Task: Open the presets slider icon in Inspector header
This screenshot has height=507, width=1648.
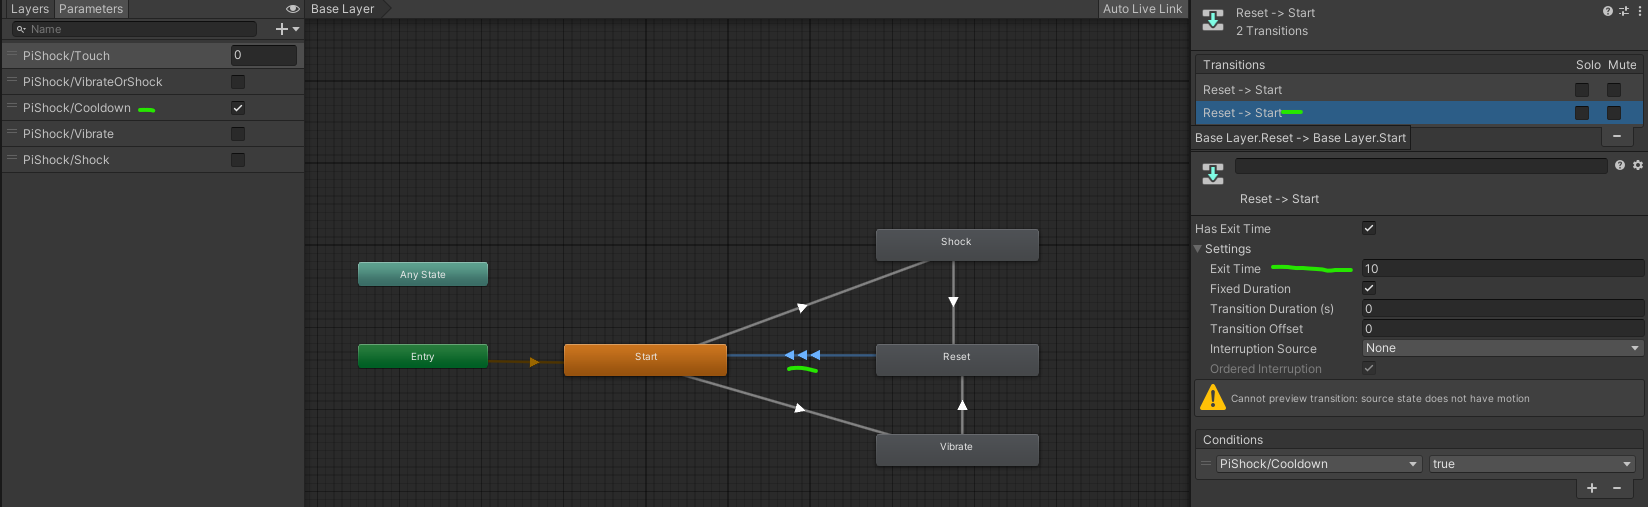Action: (1624, 11)
